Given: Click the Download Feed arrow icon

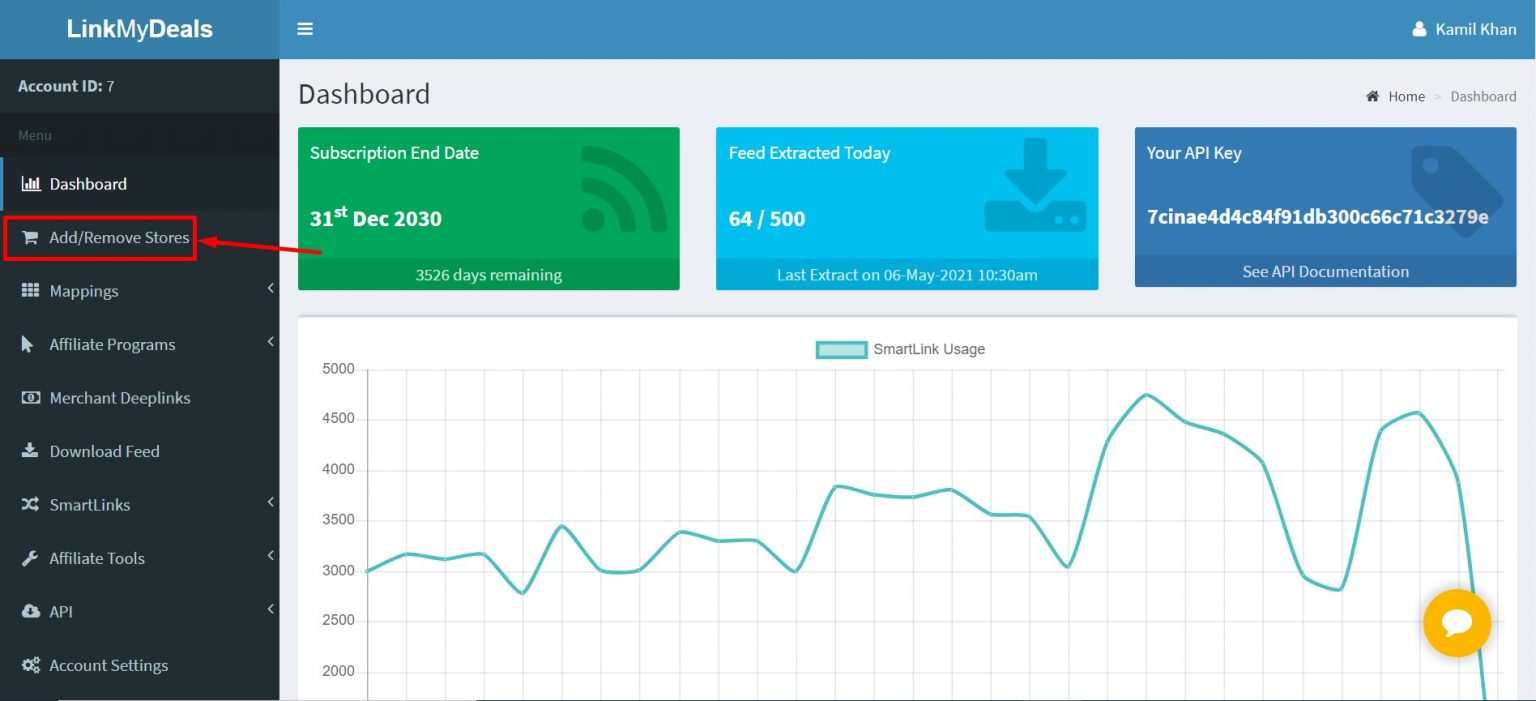Looking at the screenshot, I should coord(31,451).
